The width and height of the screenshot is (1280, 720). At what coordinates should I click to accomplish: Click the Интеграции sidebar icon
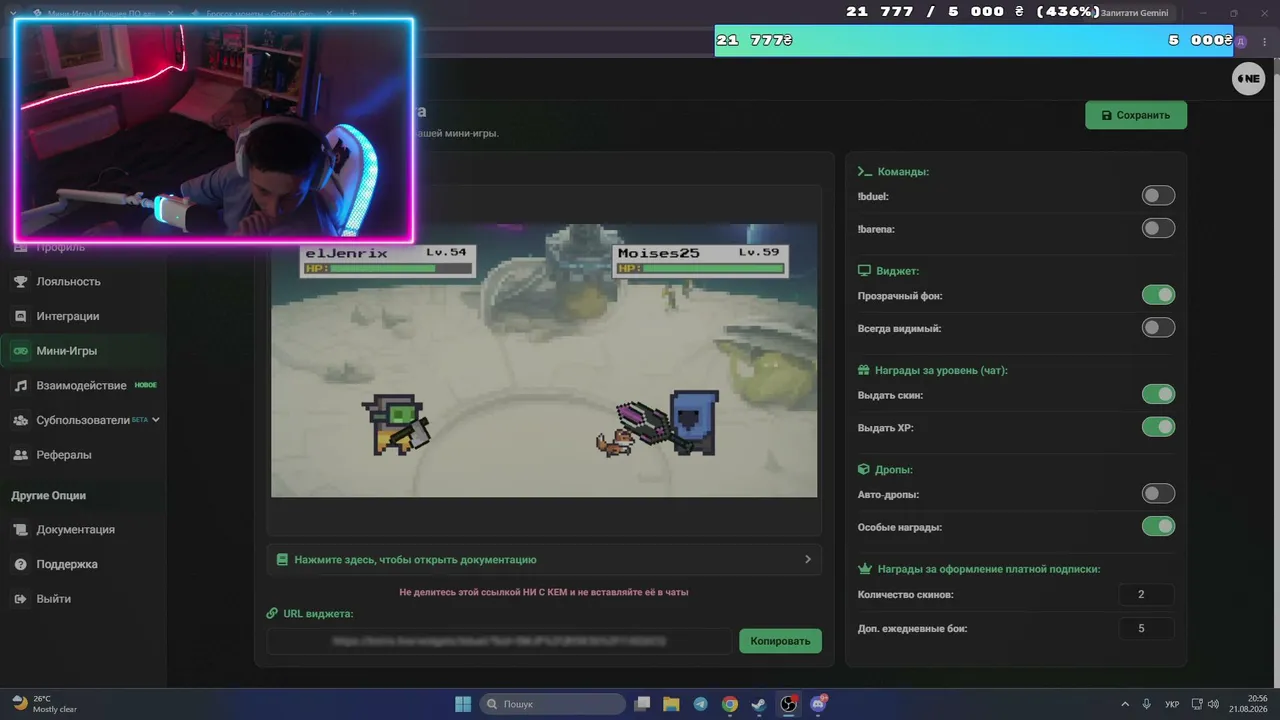(20, 316)
